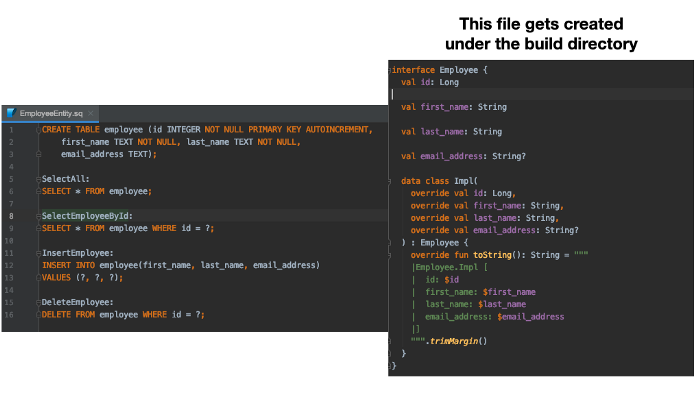Click the override val last_name parameter
The image size is (700, 405).
(x=485, y=218)
